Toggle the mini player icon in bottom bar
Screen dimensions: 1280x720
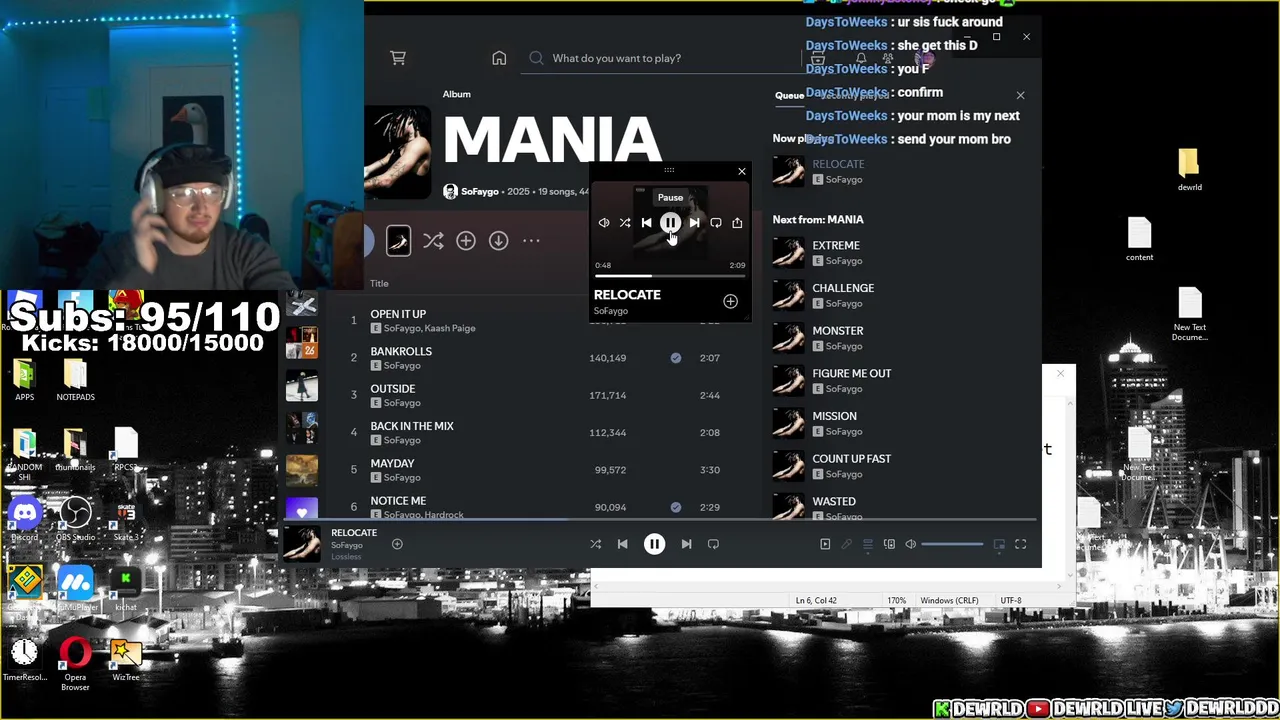999,544
